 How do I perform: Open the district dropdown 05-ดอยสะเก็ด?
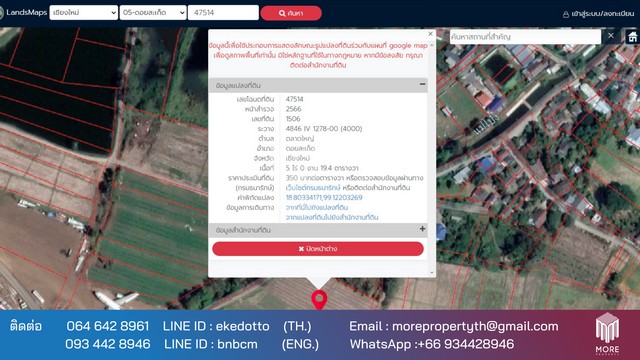coord(153,13)
